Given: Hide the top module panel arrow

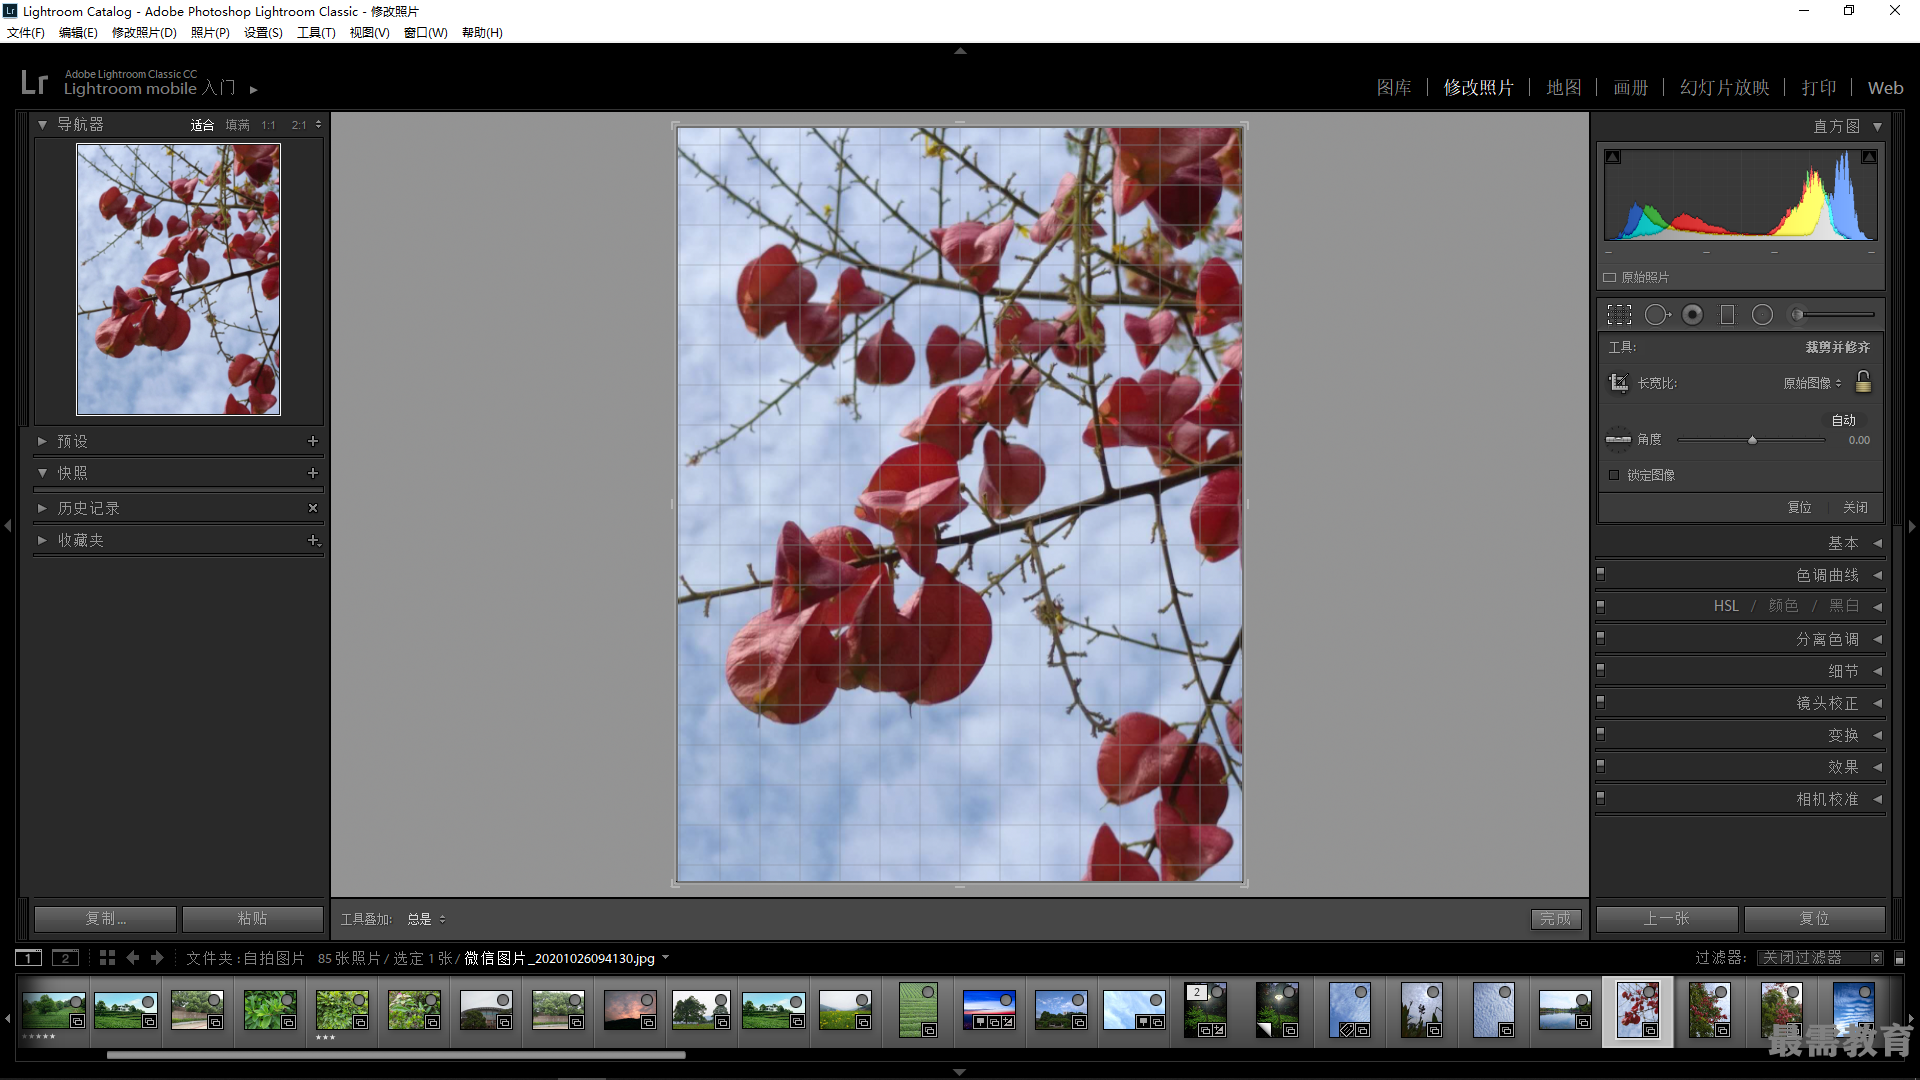Looking at the screenshot, I should (960, 50).
